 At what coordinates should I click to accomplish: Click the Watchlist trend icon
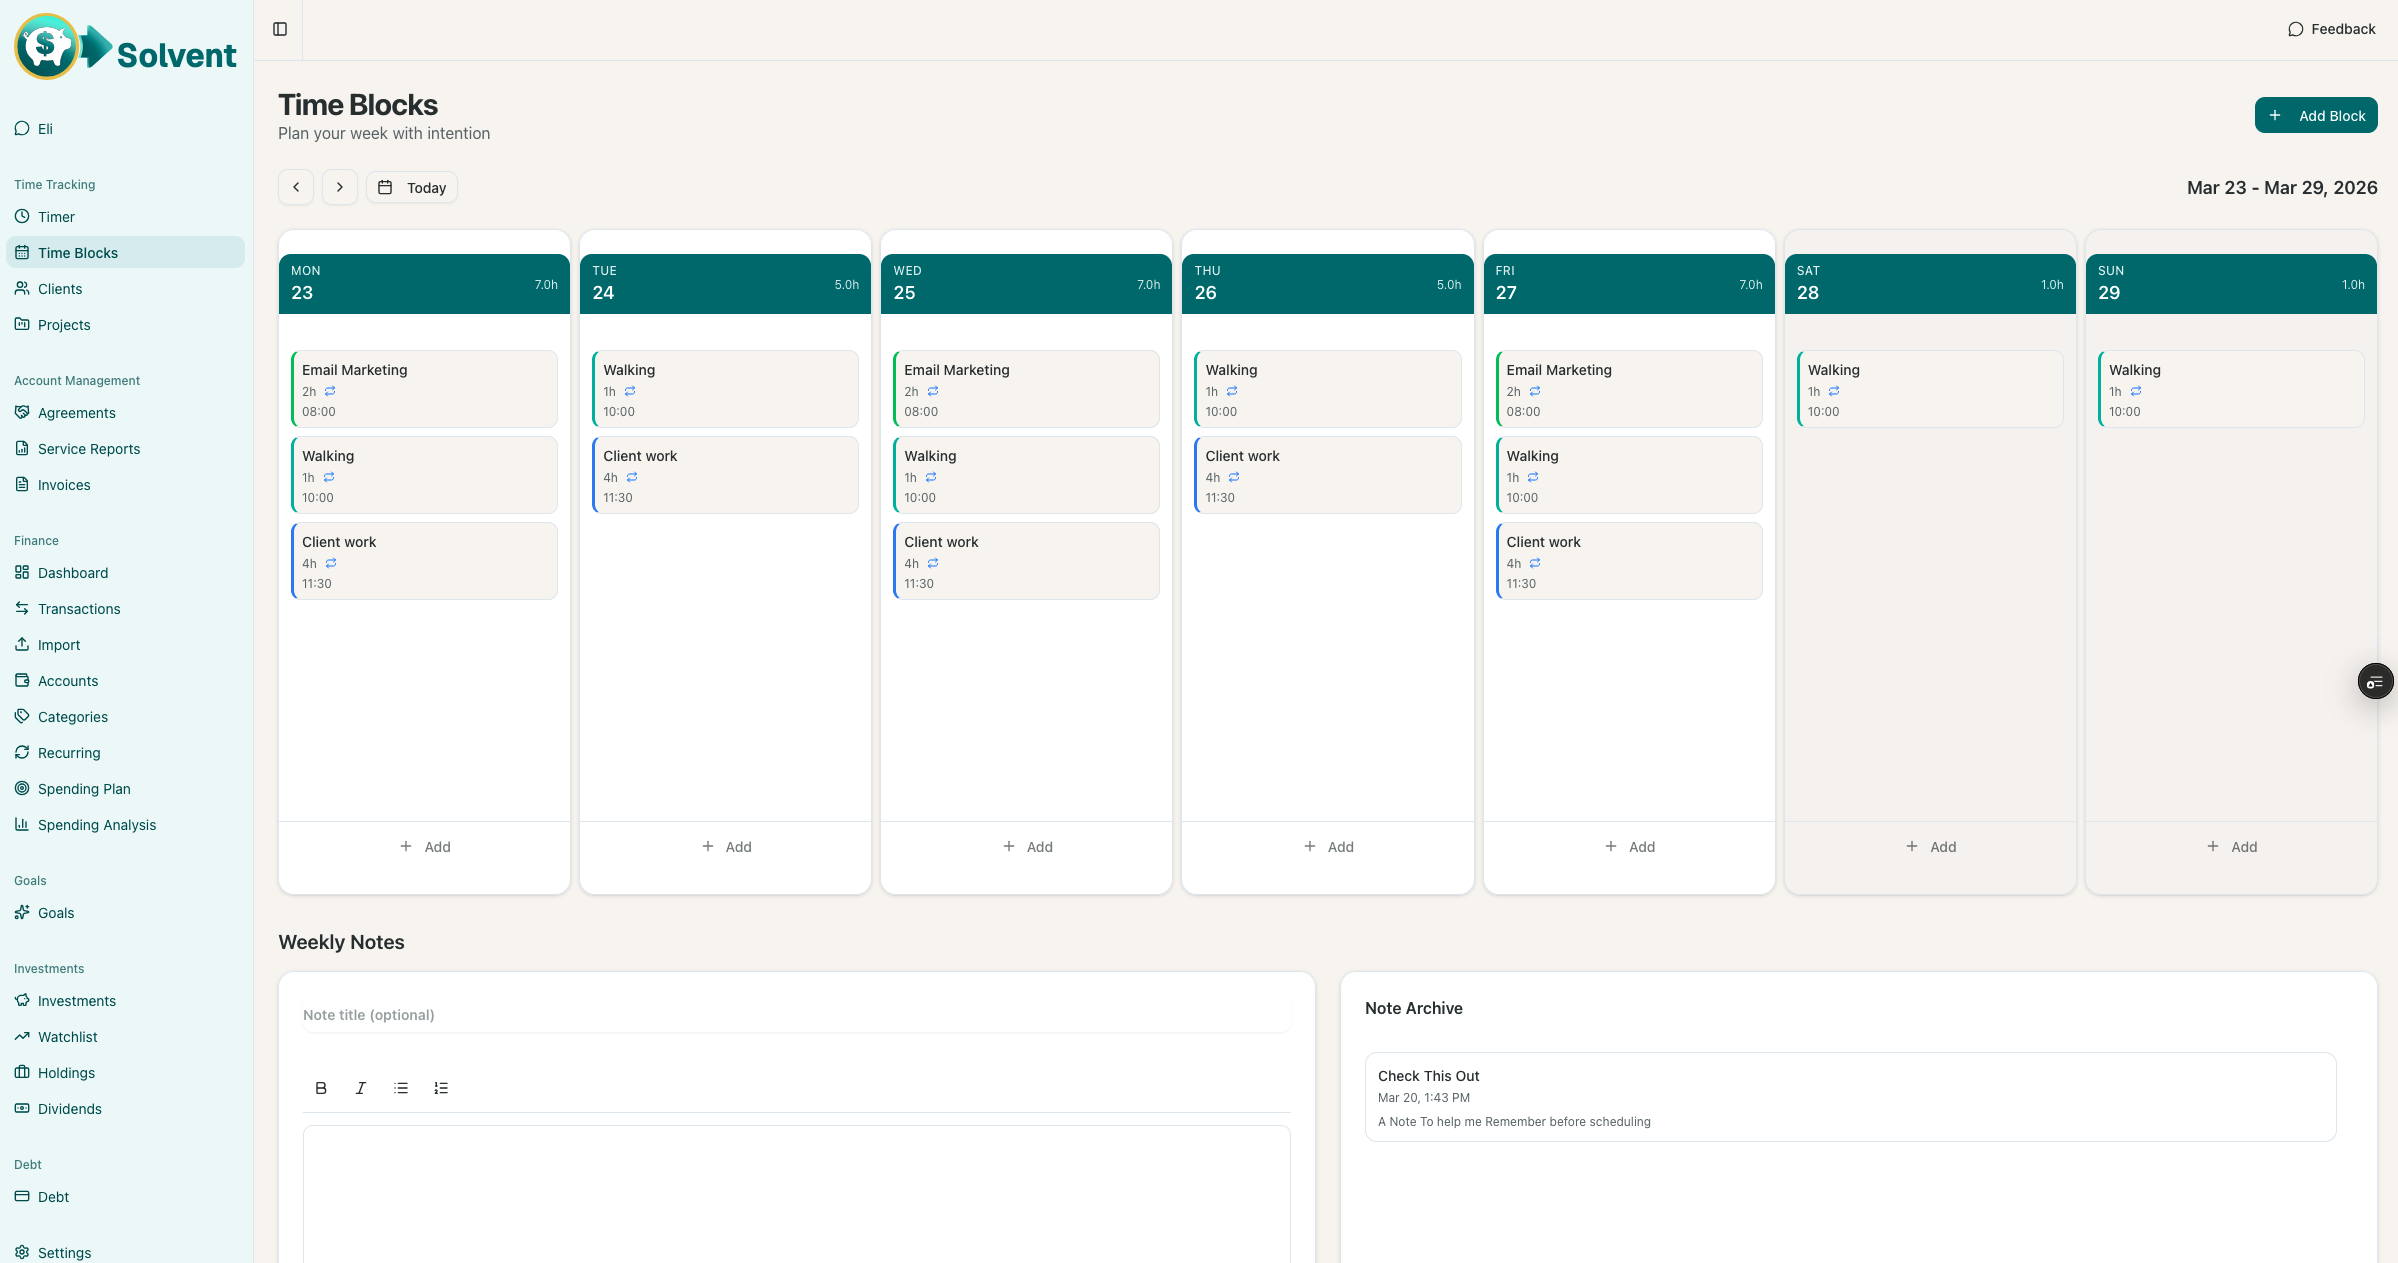pos(22,1036)
